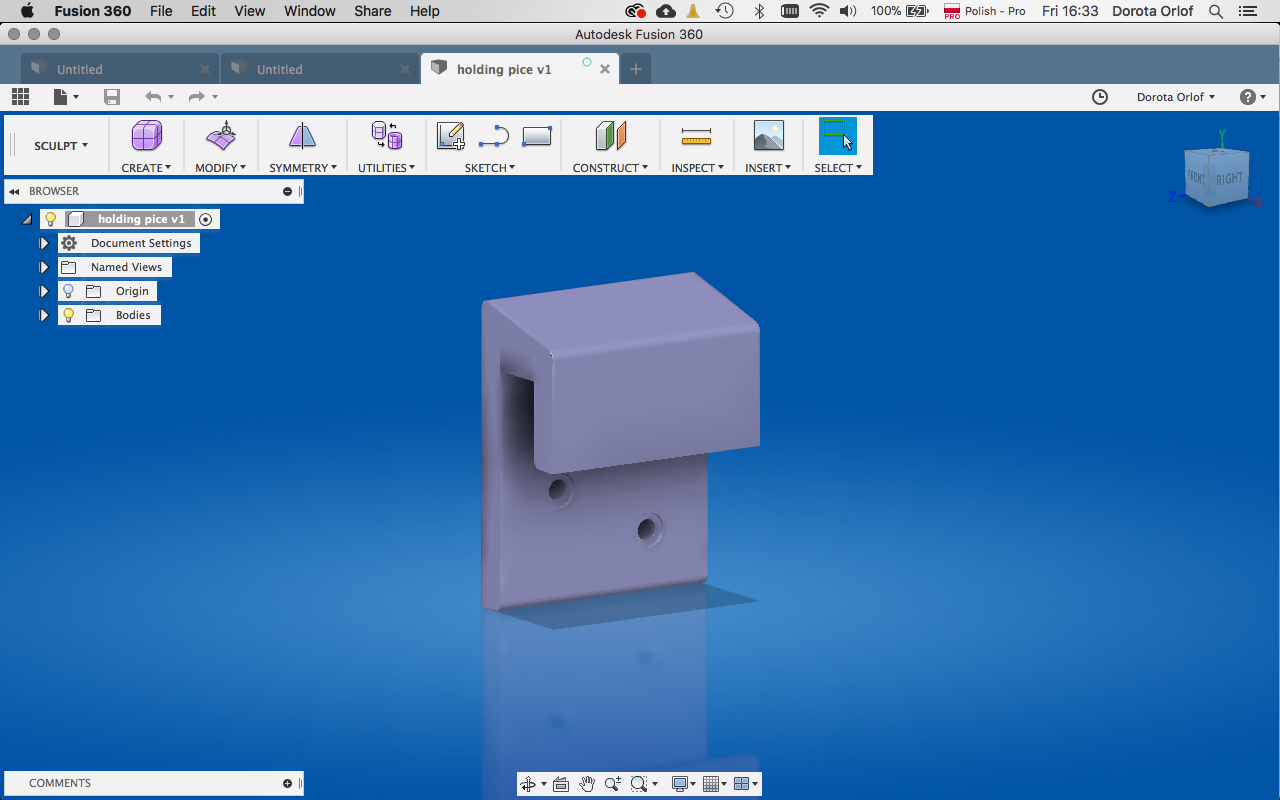Click the Select tool icon
Viewport: 1280px width, 800px height.
point(837,136)
